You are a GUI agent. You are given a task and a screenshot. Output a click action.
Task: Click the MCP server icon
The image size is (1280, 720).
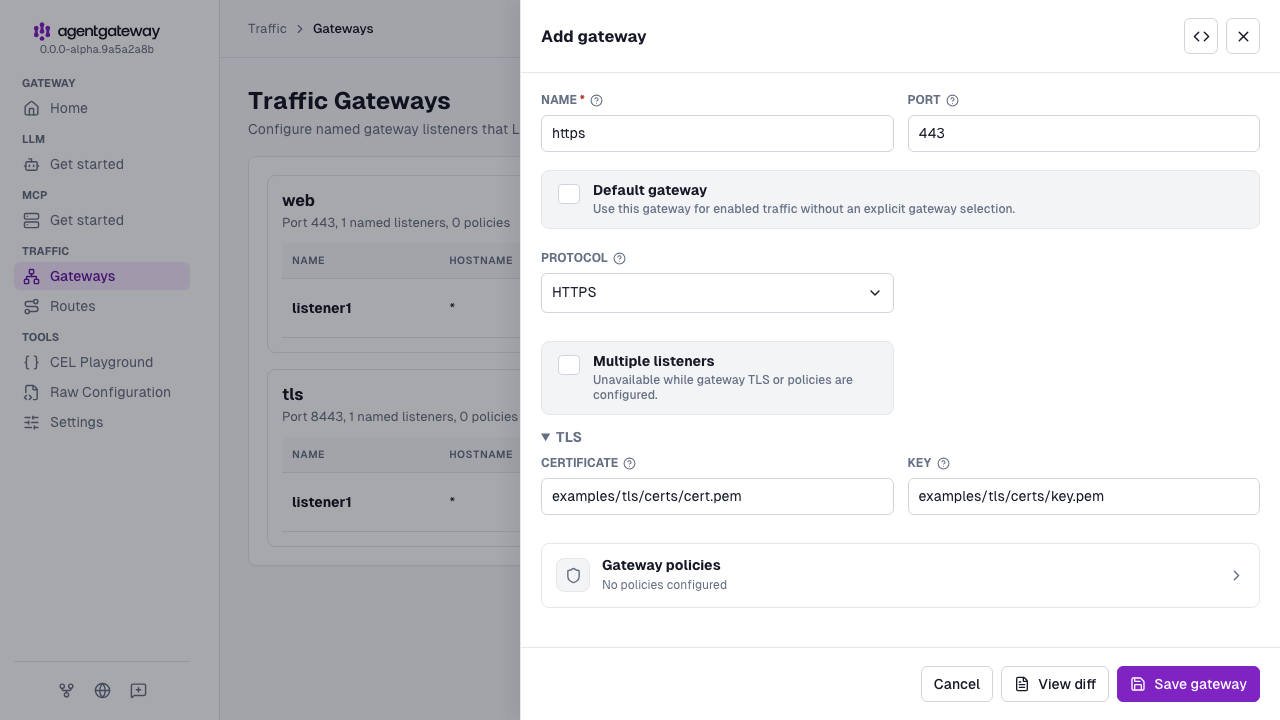click(x=32, y=220)
